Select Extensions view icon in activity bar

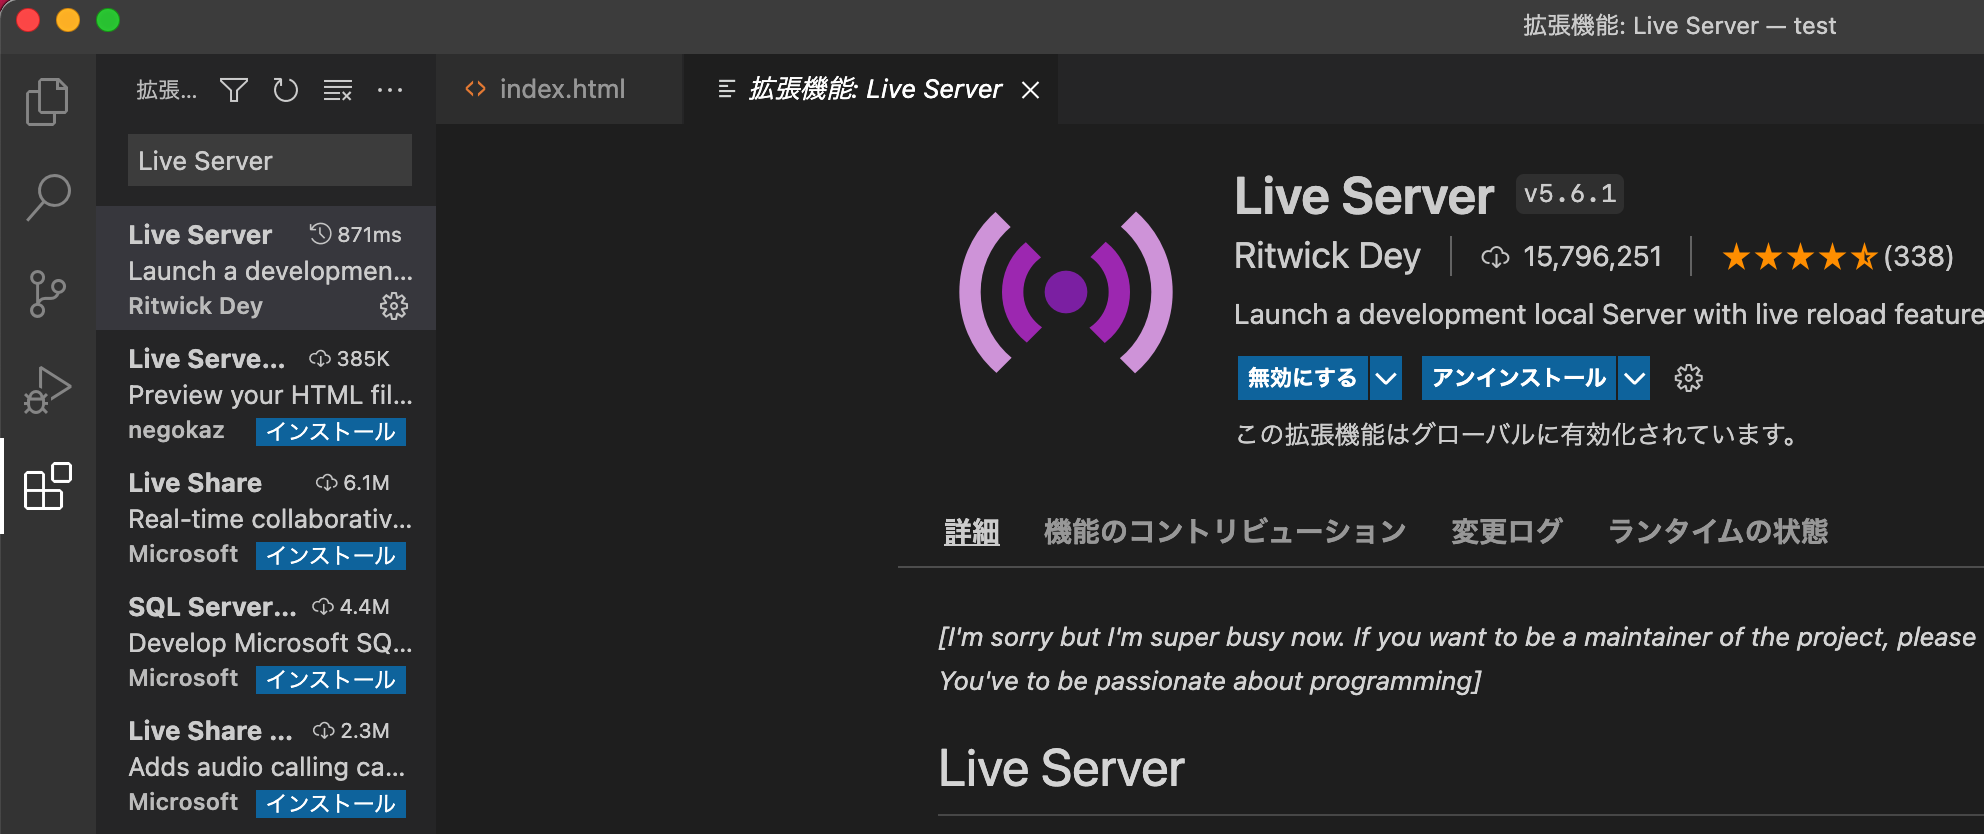point(47,487)
